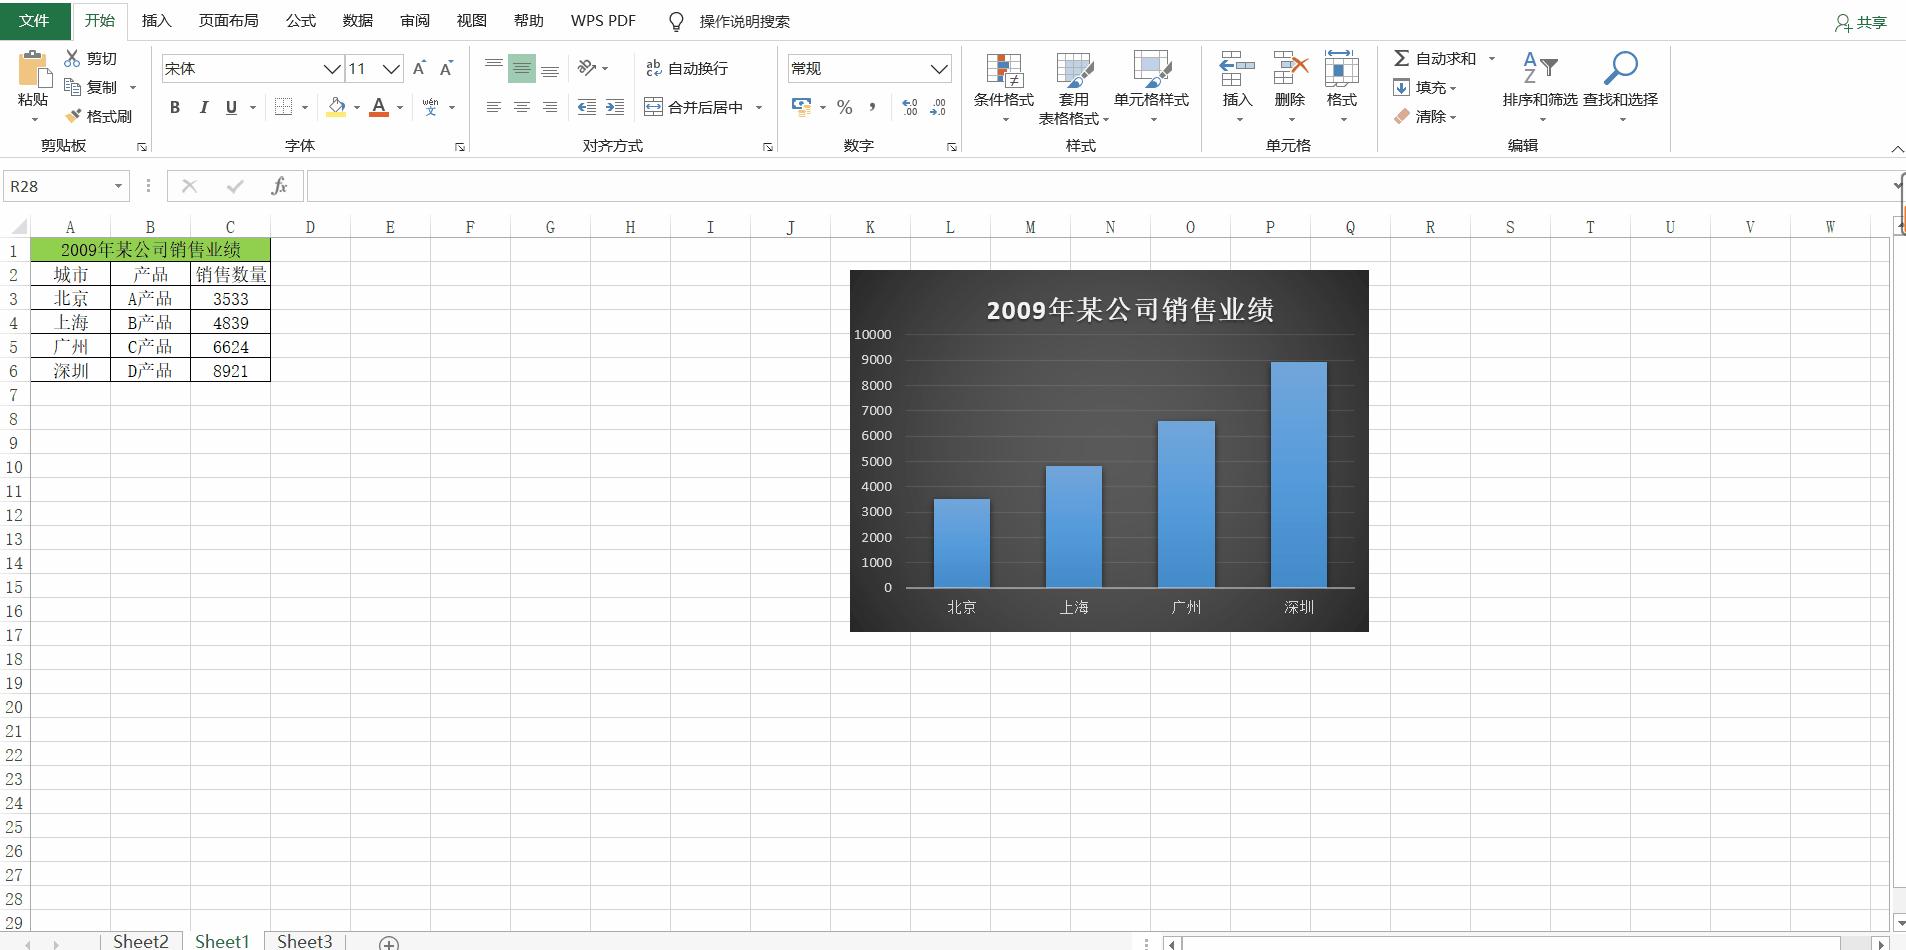Viewport: 1906px width, 950px height.
Task: Switch to the Sheet3 worksheet tab
Action: [x=304, y=941]
